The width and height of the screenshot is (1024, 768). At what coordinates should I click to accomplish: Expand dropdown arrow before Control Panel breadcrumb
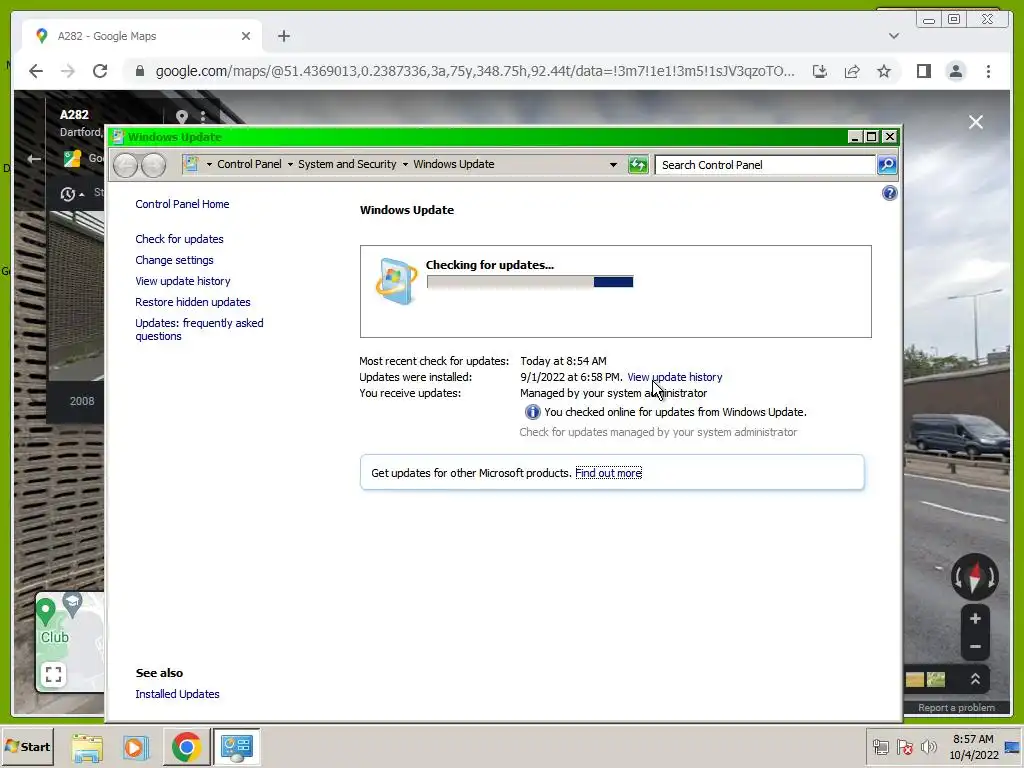[209, 165]
